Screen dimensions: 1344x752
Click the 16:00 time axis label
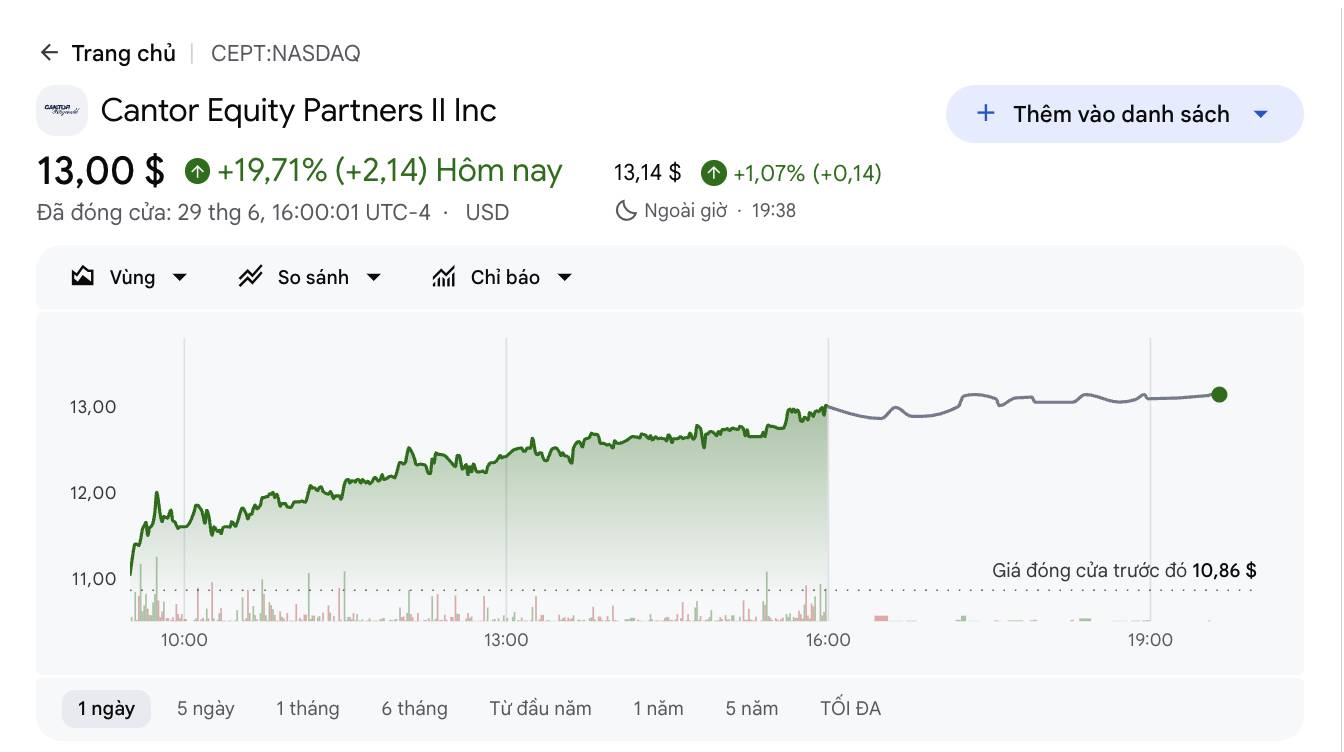[x=828, y=639]
